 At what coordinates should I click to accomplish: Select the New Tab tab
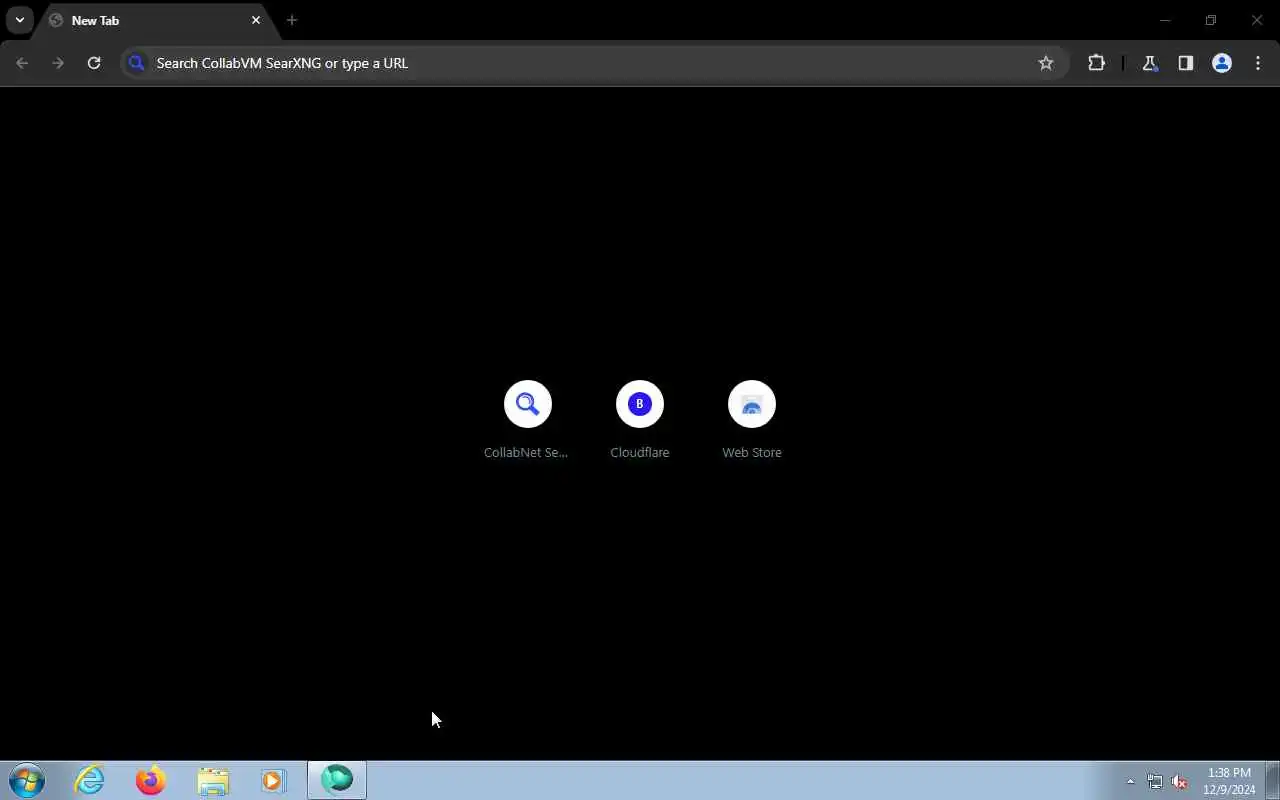[155, 20]
